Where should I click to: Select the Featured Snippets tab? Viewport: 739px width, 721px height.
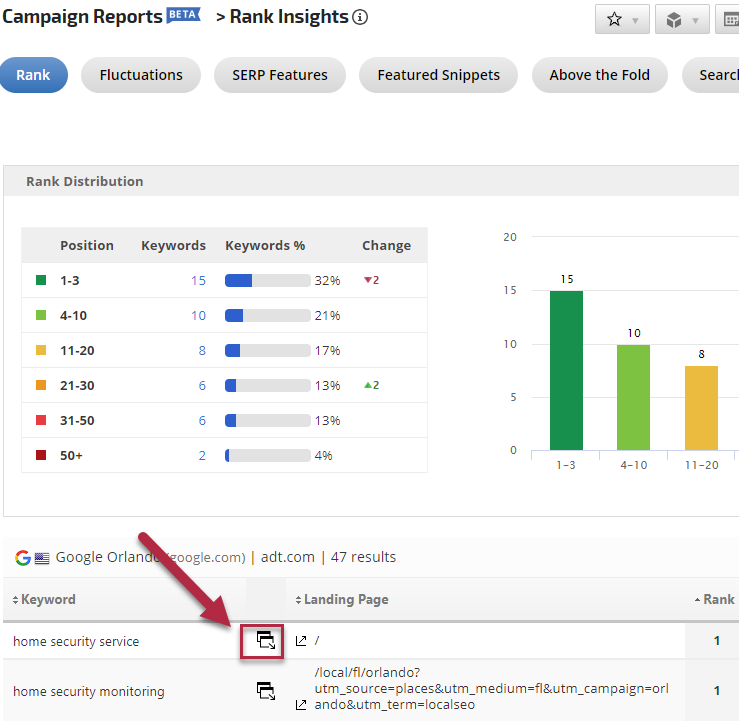coord(439,75)
